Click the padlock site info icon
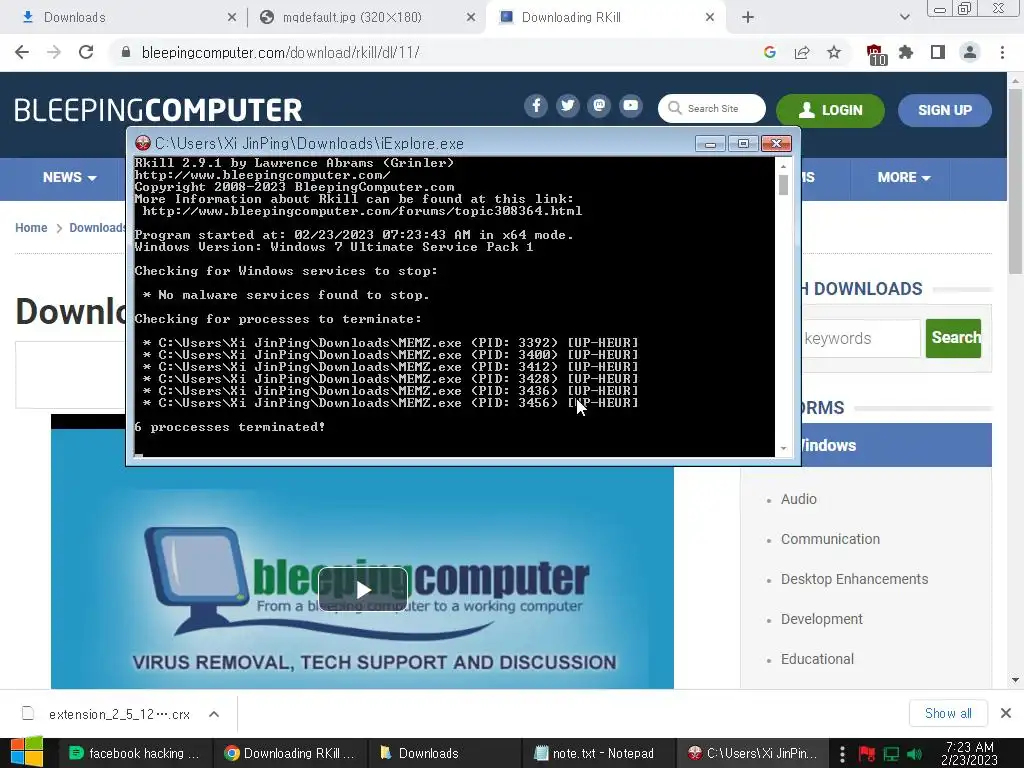This screenshot has width=1024, height=768. coord(126,52)
